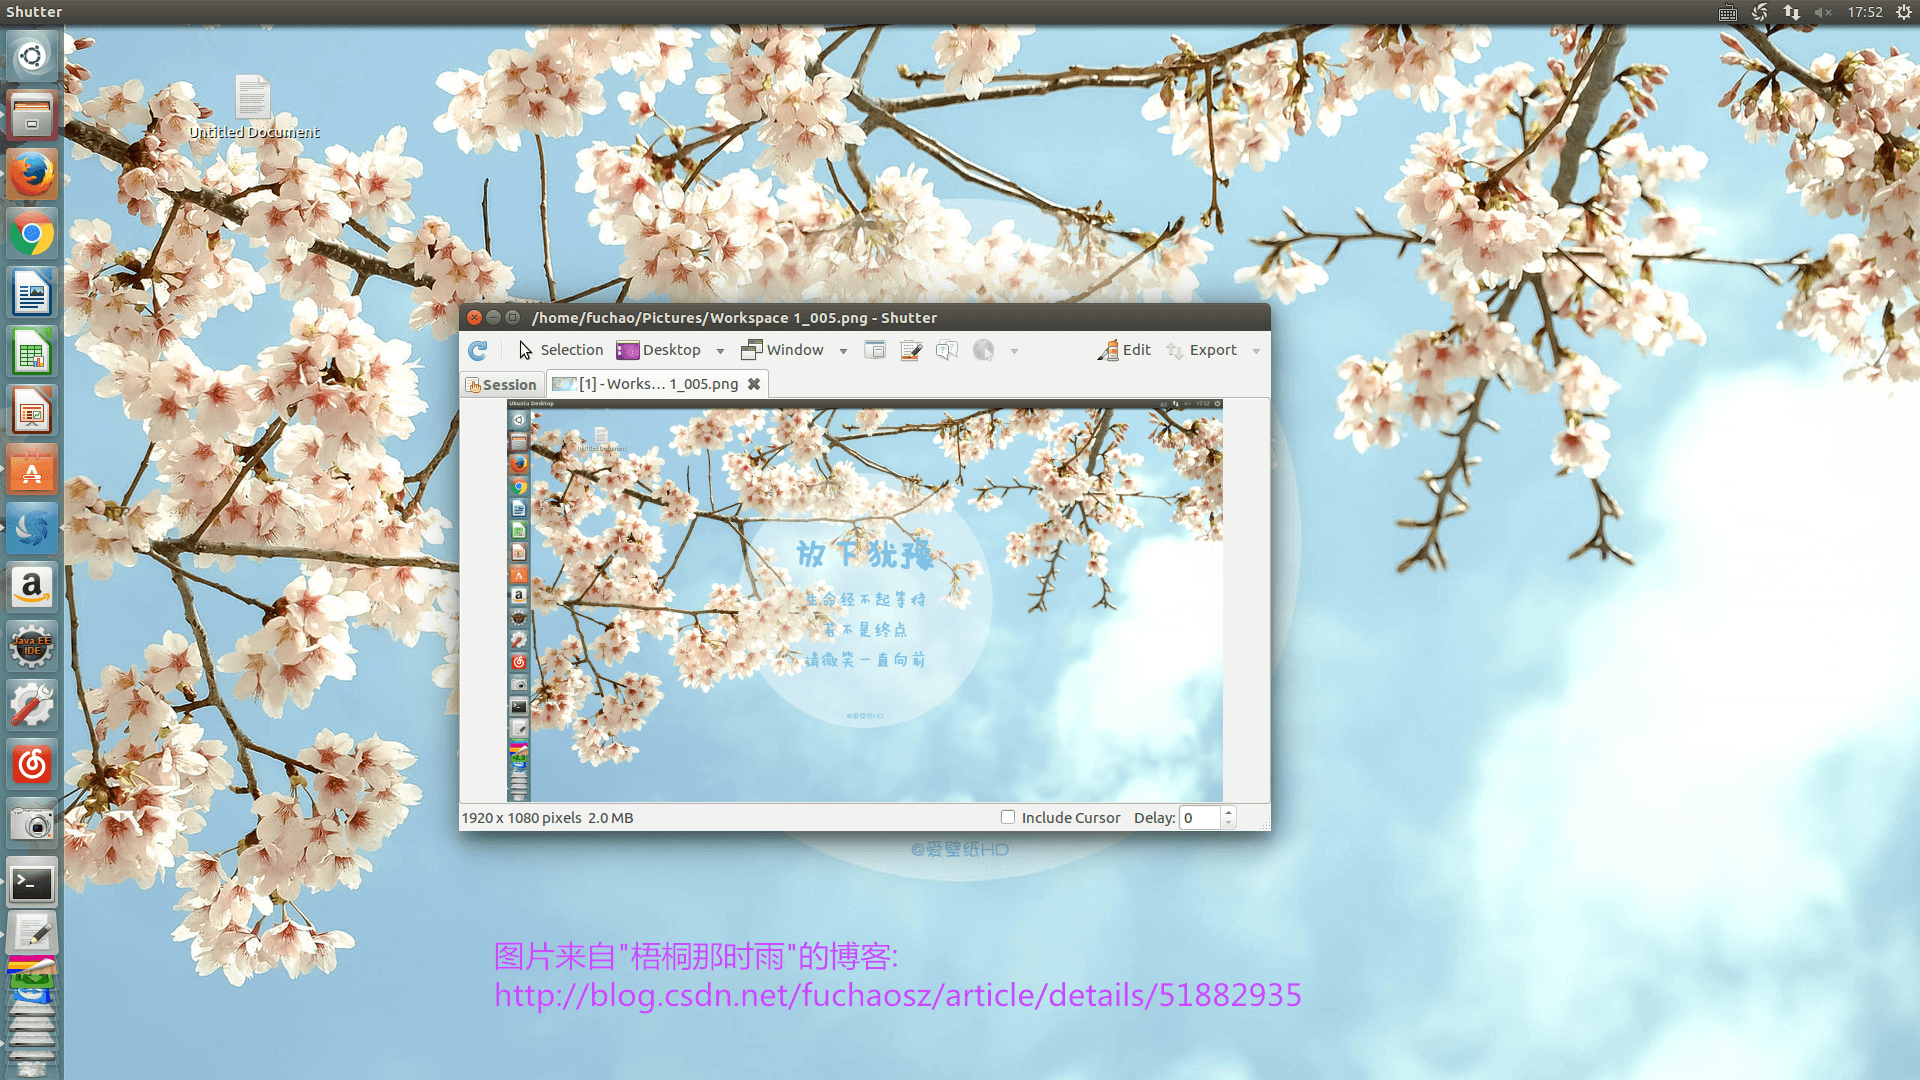Click the Export button in Shutter toolbar

pos(1212,349)
